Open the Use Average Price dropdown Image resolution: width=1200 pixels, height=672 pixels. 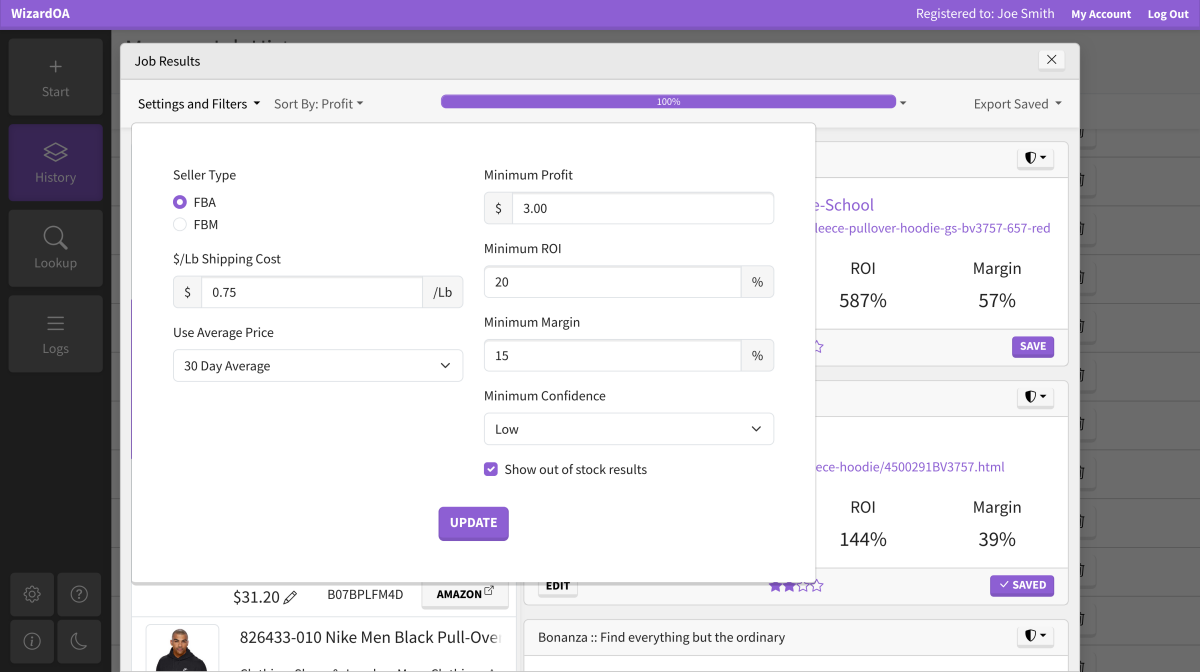pyautogui.click(x=318, y=366)
